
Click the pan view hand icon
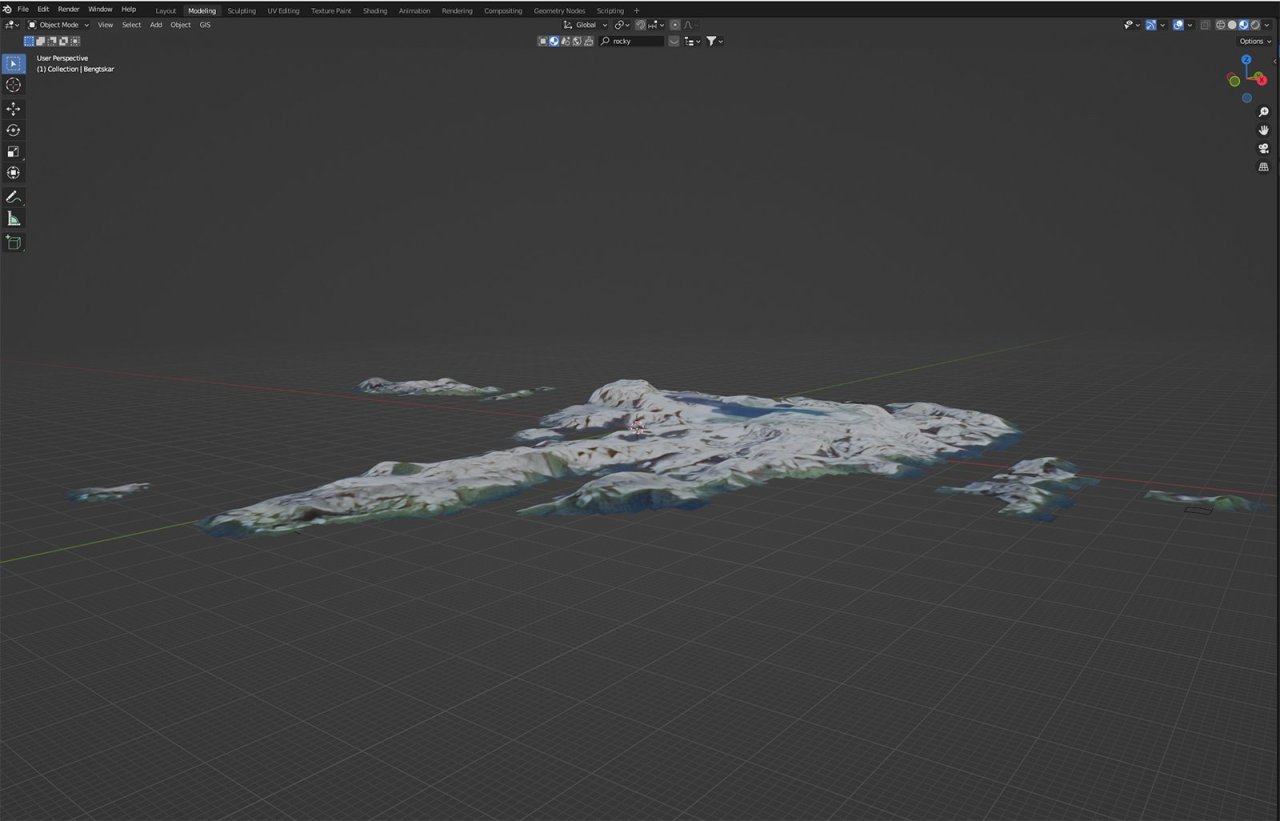(x=1263, y=130)
